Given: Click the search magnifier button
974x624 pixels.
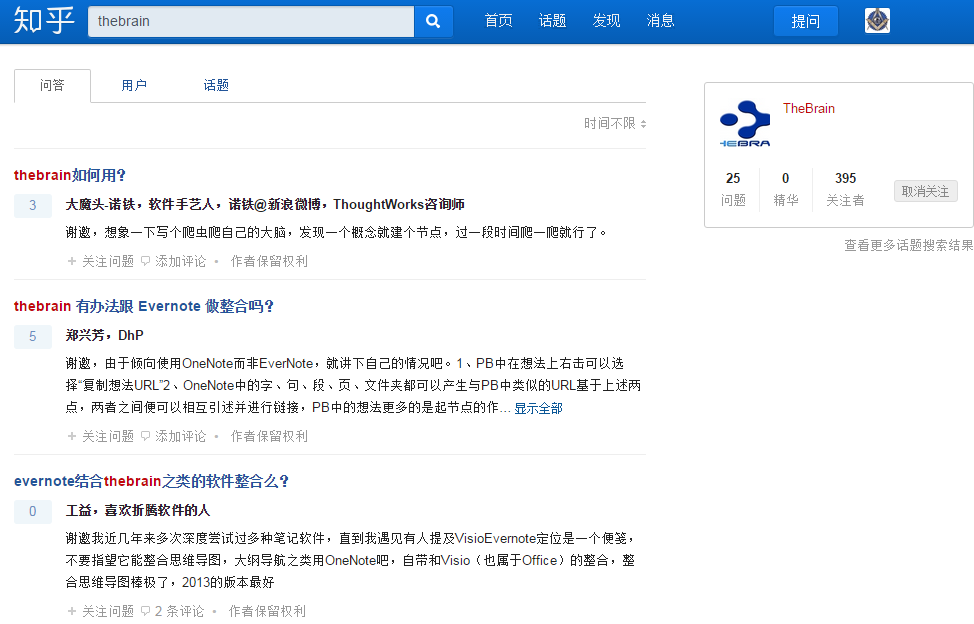Looking at the screenshot, I should (x=433, y=21).
